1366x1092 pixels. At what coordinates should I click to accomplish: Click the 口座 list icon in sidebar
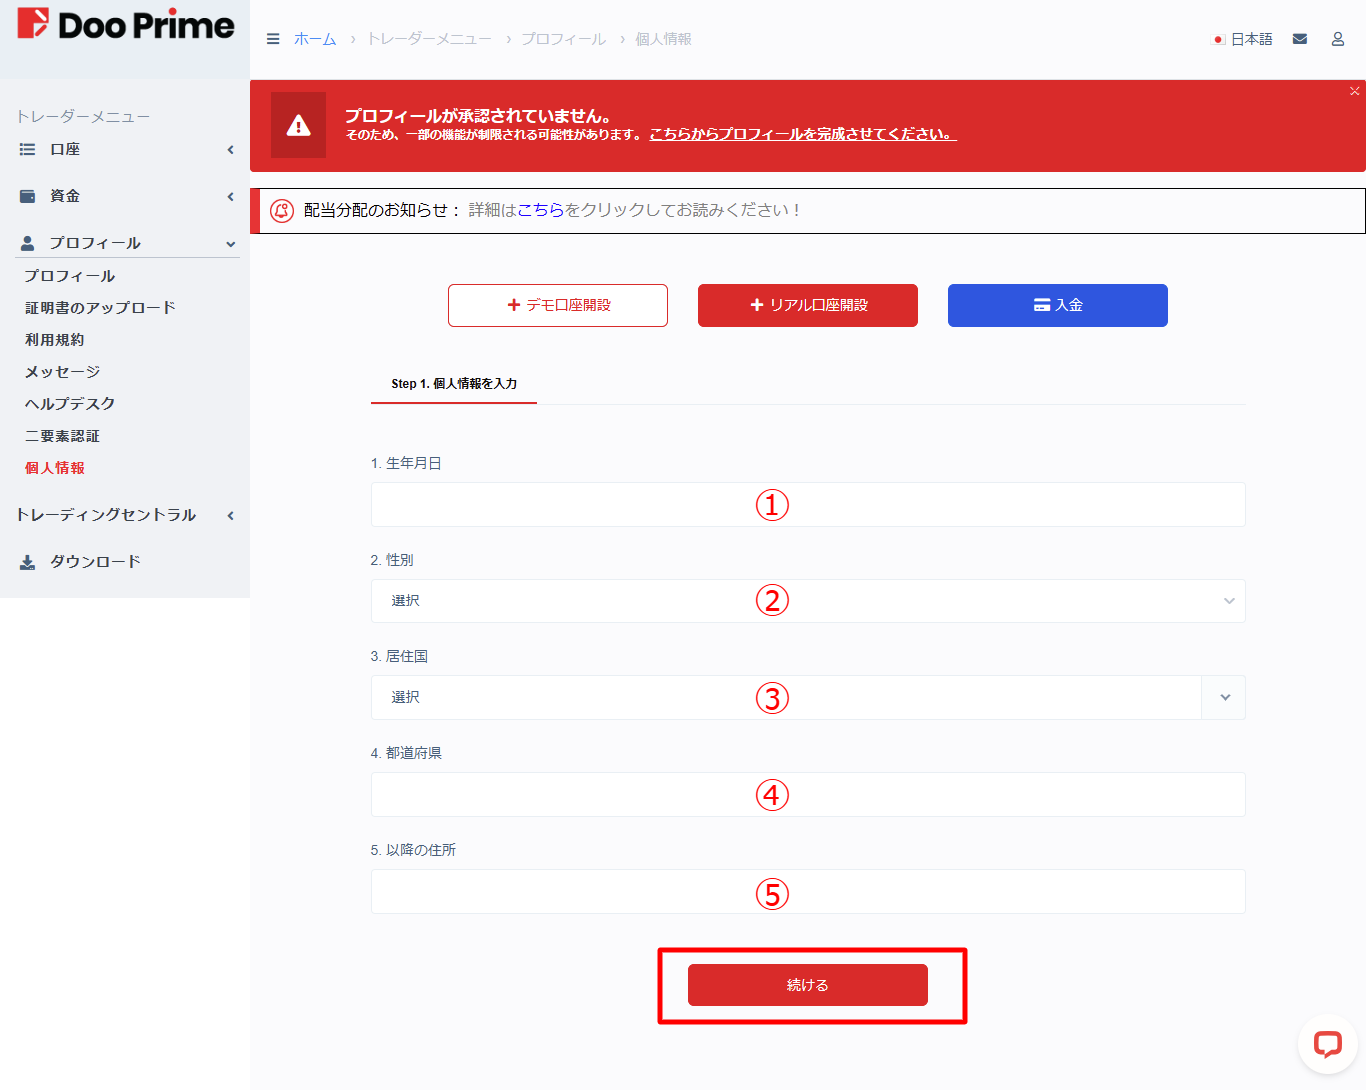[26, 149]
